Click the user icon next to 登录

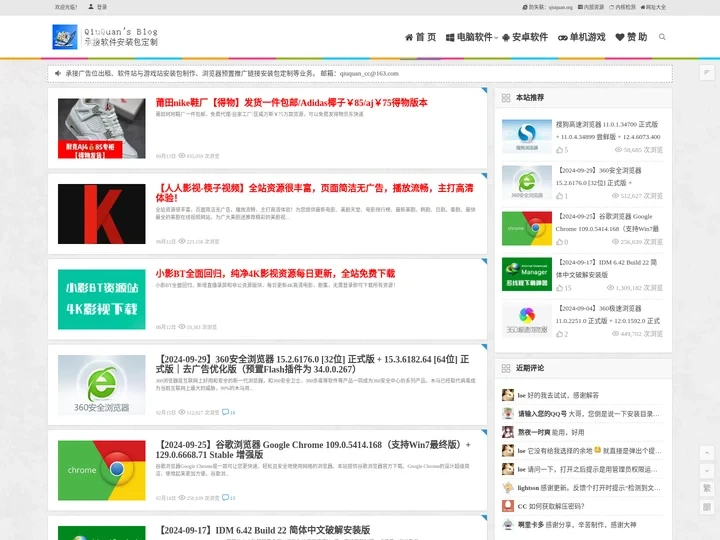click(91, 7)
